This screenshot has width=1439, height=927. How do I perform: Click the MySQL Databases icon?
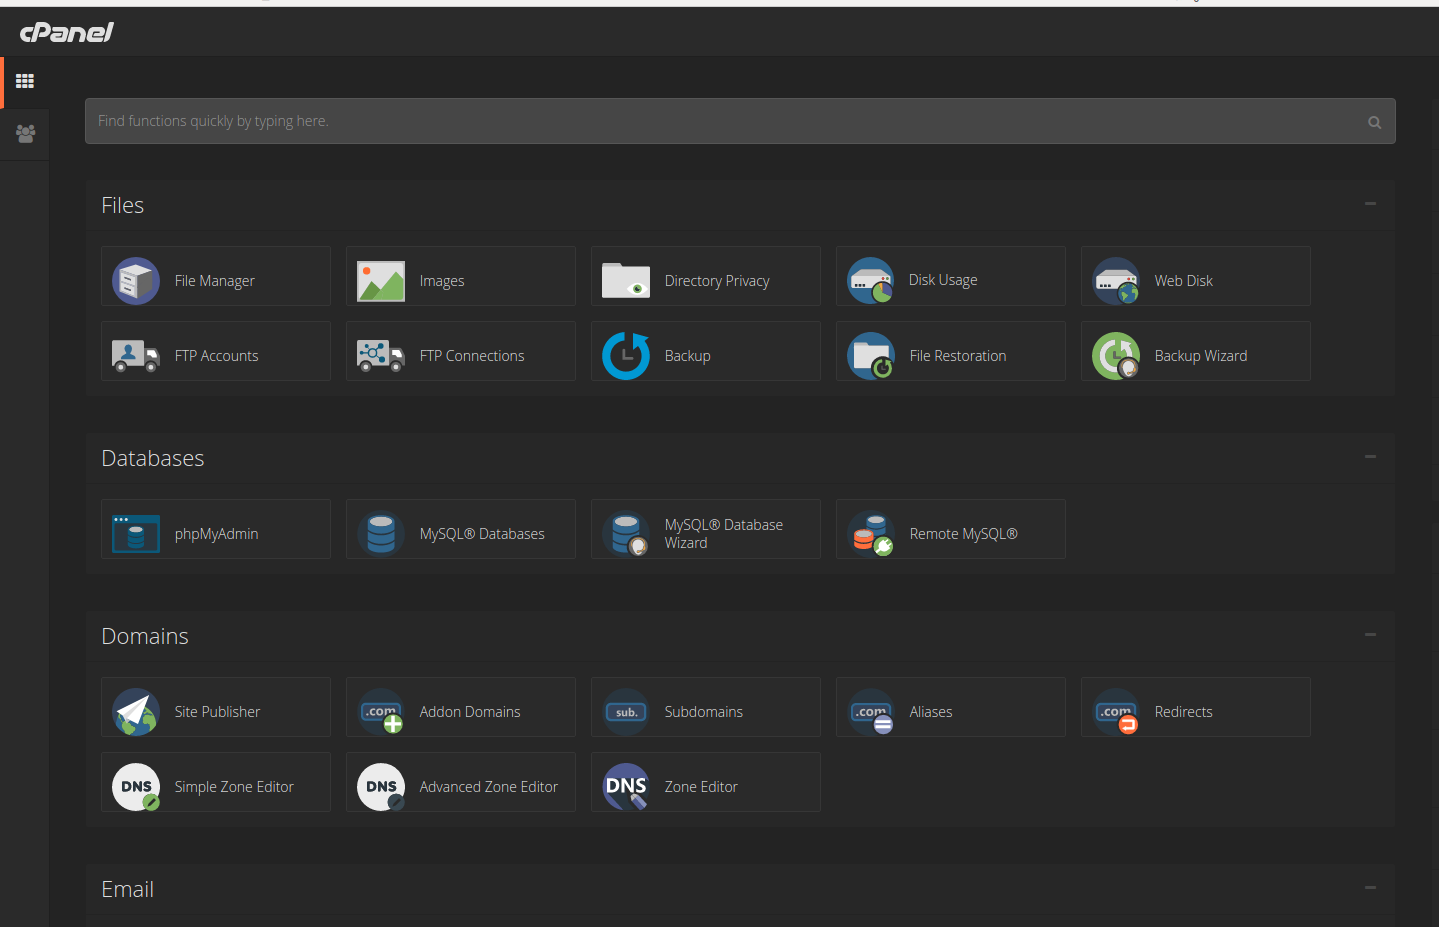pos(381,534)
